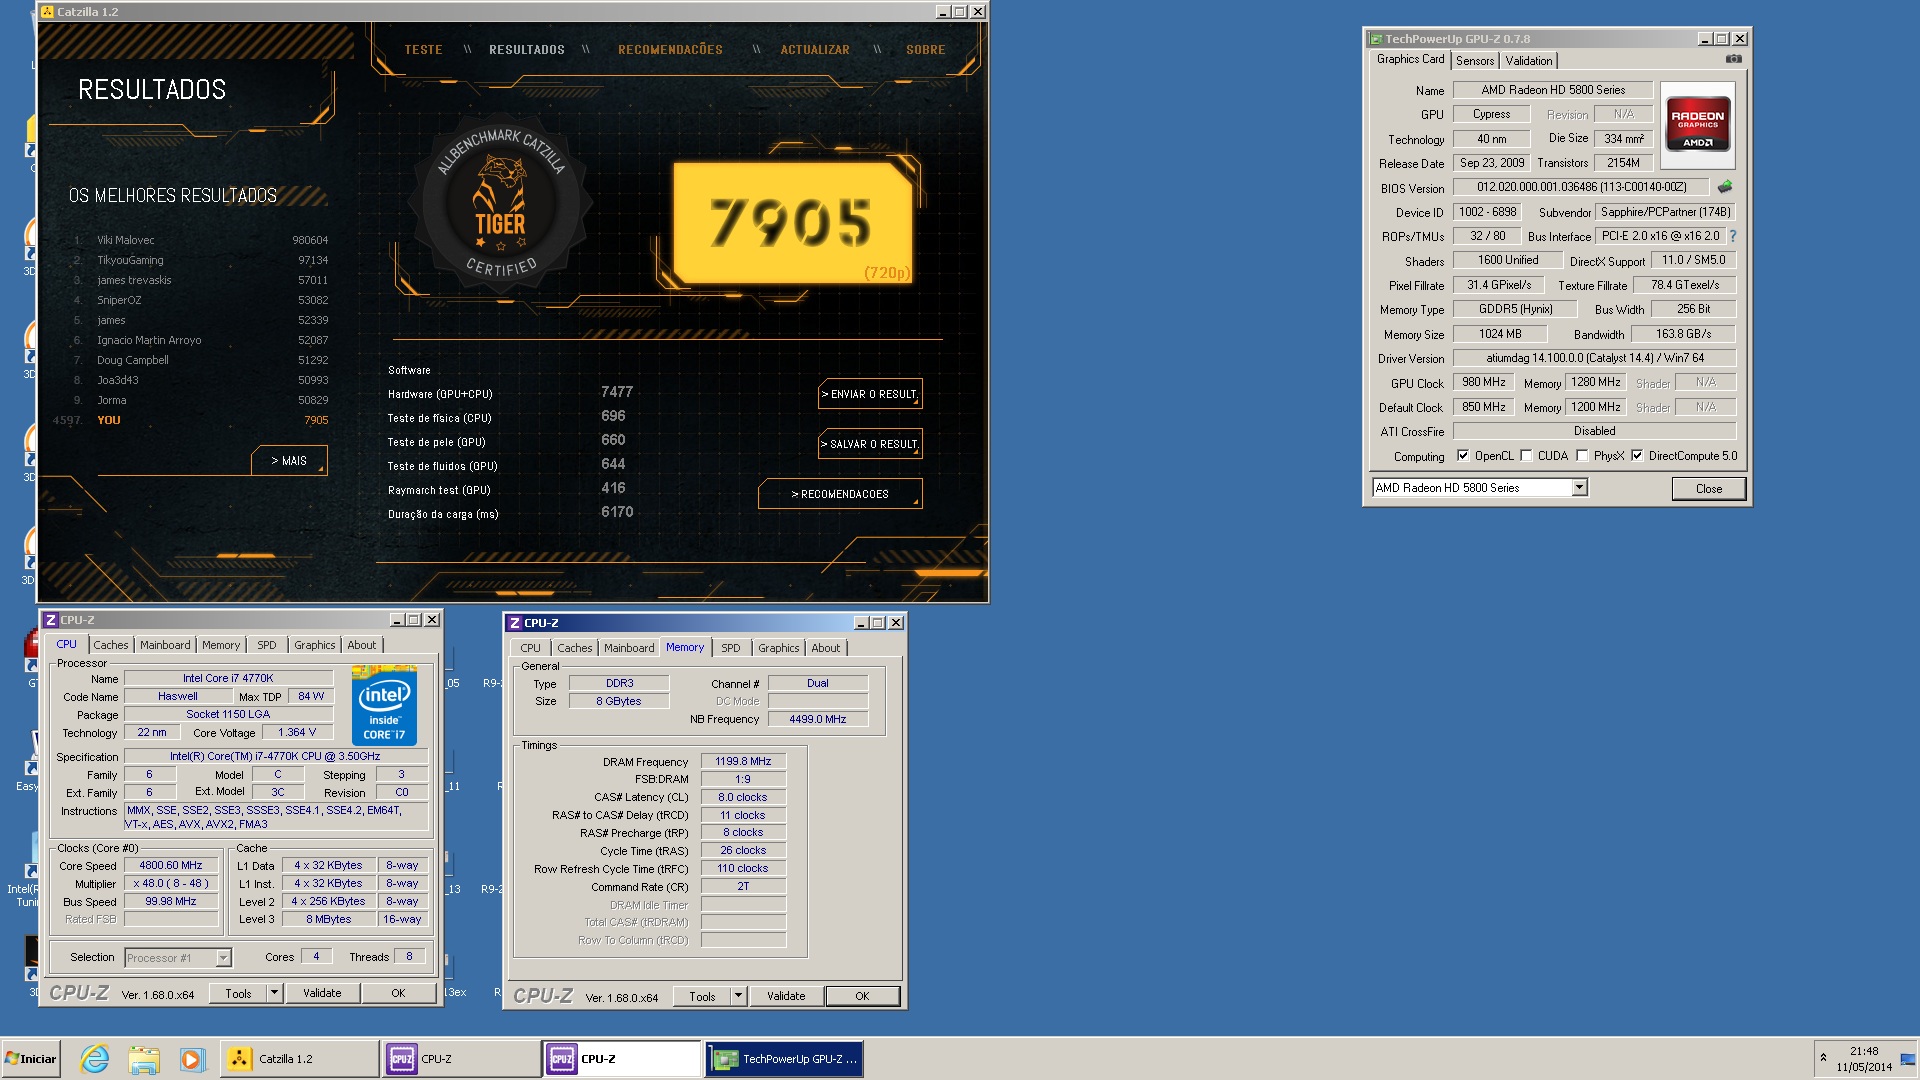Click the GPU Name field in GPU-Z
This screenshot has width=1920, height=1080.
pyautogui.click(x=1552, y=90)
